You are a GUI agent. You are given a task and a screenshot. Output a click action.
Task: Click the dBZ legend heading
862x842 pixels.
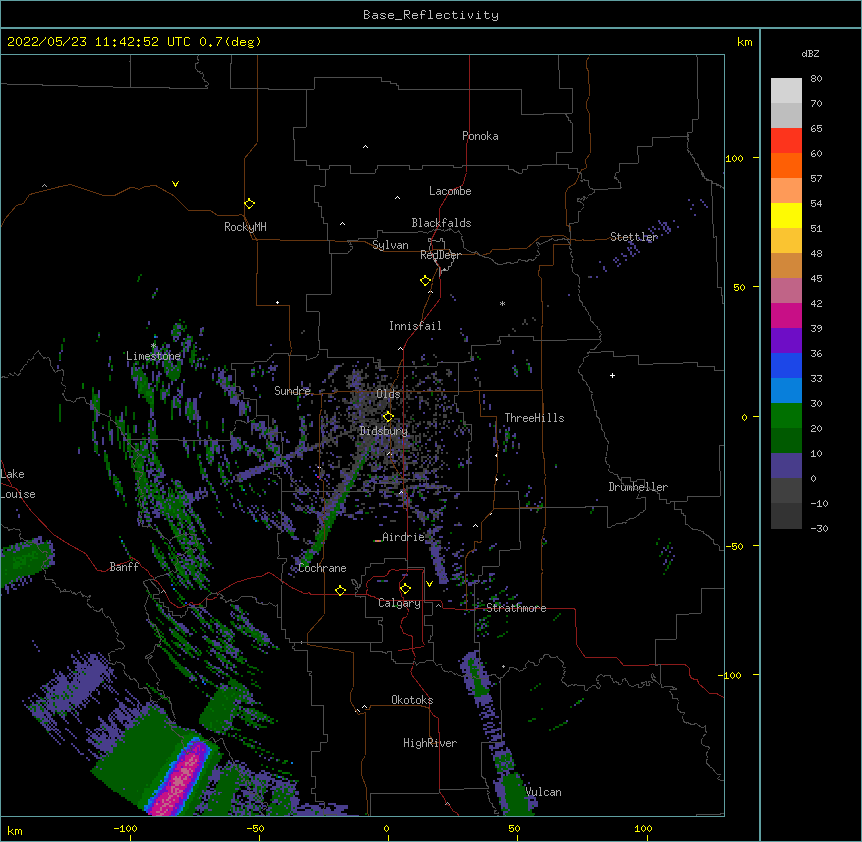point(810,54)
